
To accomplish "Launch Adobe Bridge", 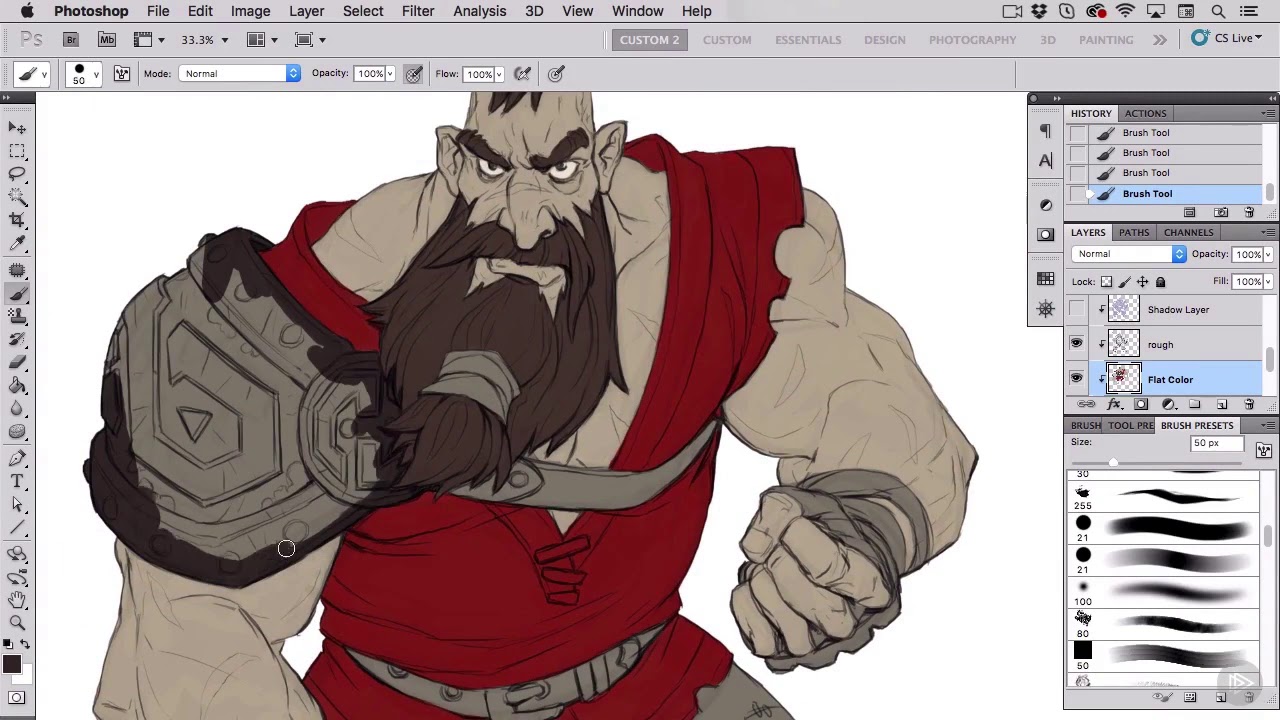I will pyautogui.click(x=71, y=40).
